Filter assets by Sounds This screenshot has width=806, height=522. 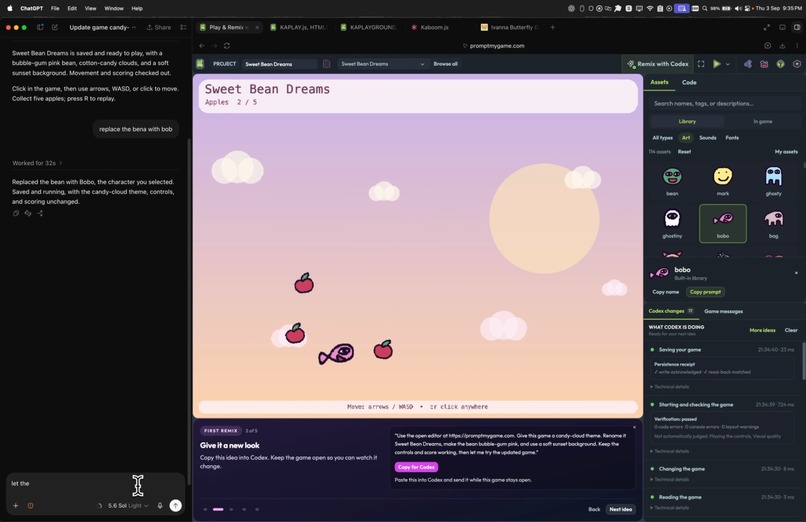[708, 138]
